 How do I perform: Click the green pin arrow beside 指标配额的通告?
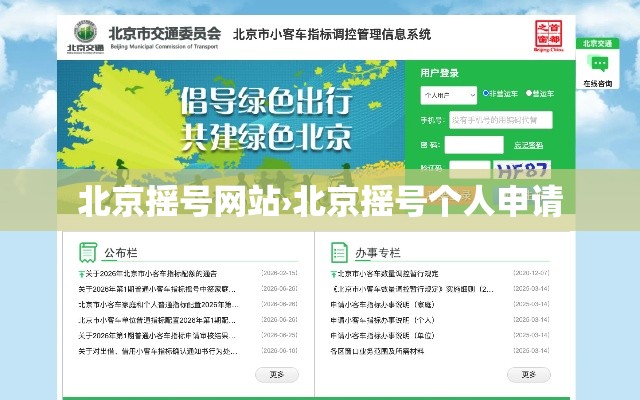point(81,274)
